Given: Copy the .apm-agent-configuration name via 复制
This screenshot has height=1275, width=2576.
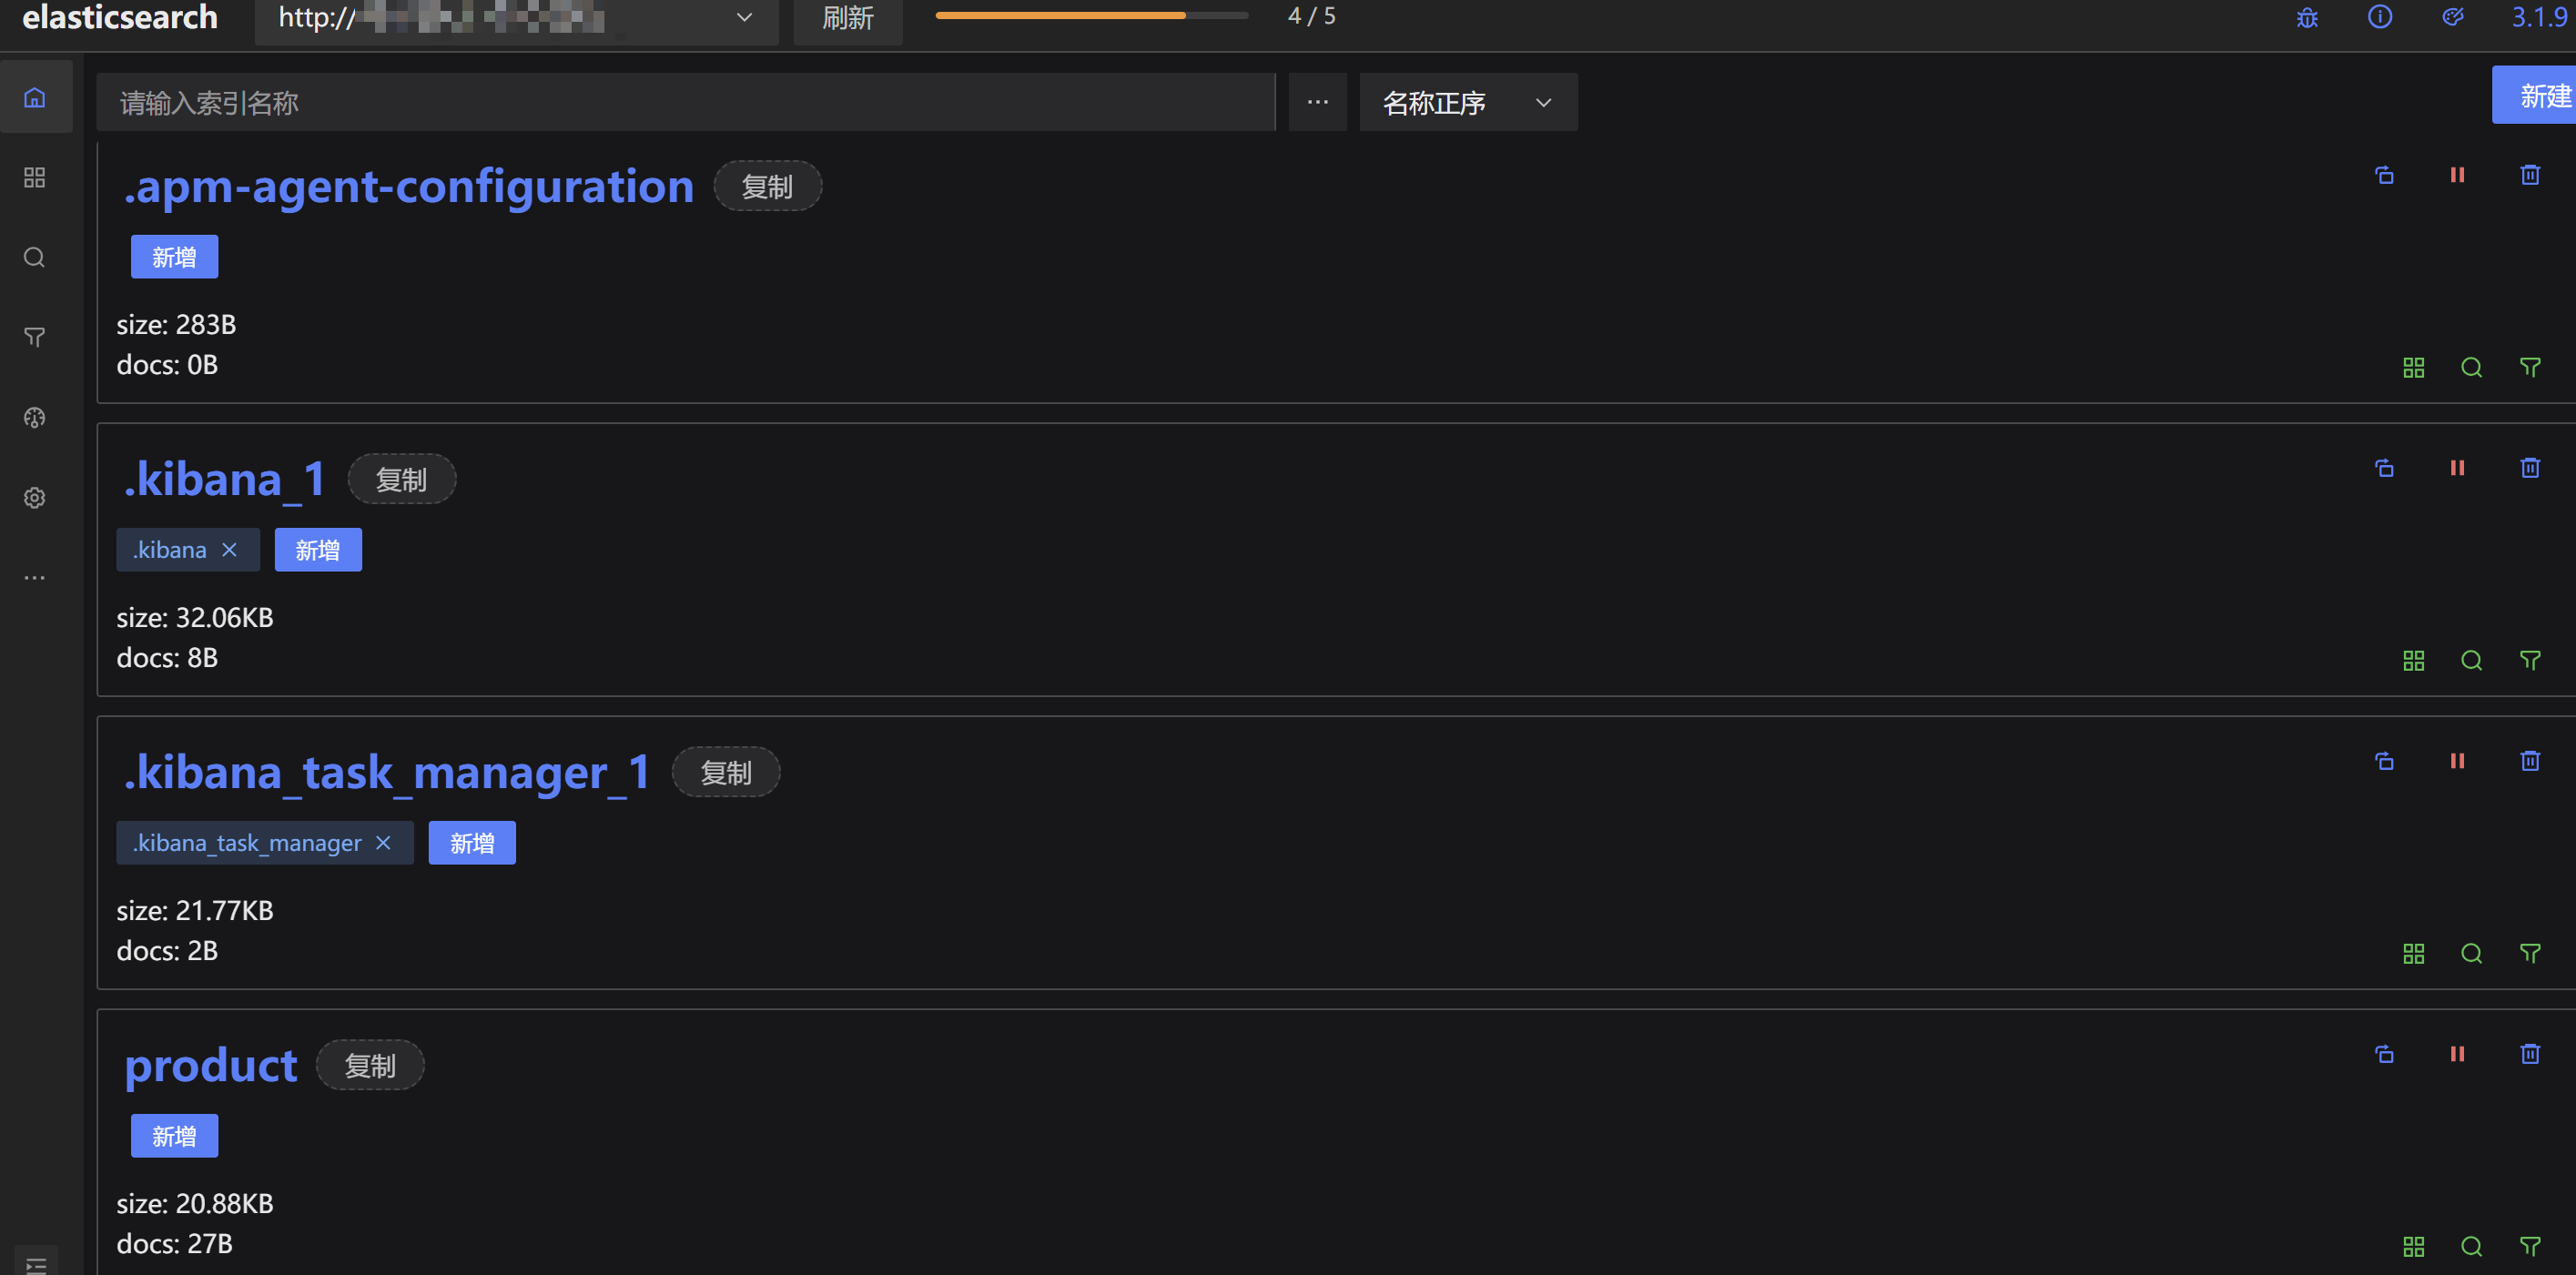Looking at the screenshot, I should tap(767, 186).
